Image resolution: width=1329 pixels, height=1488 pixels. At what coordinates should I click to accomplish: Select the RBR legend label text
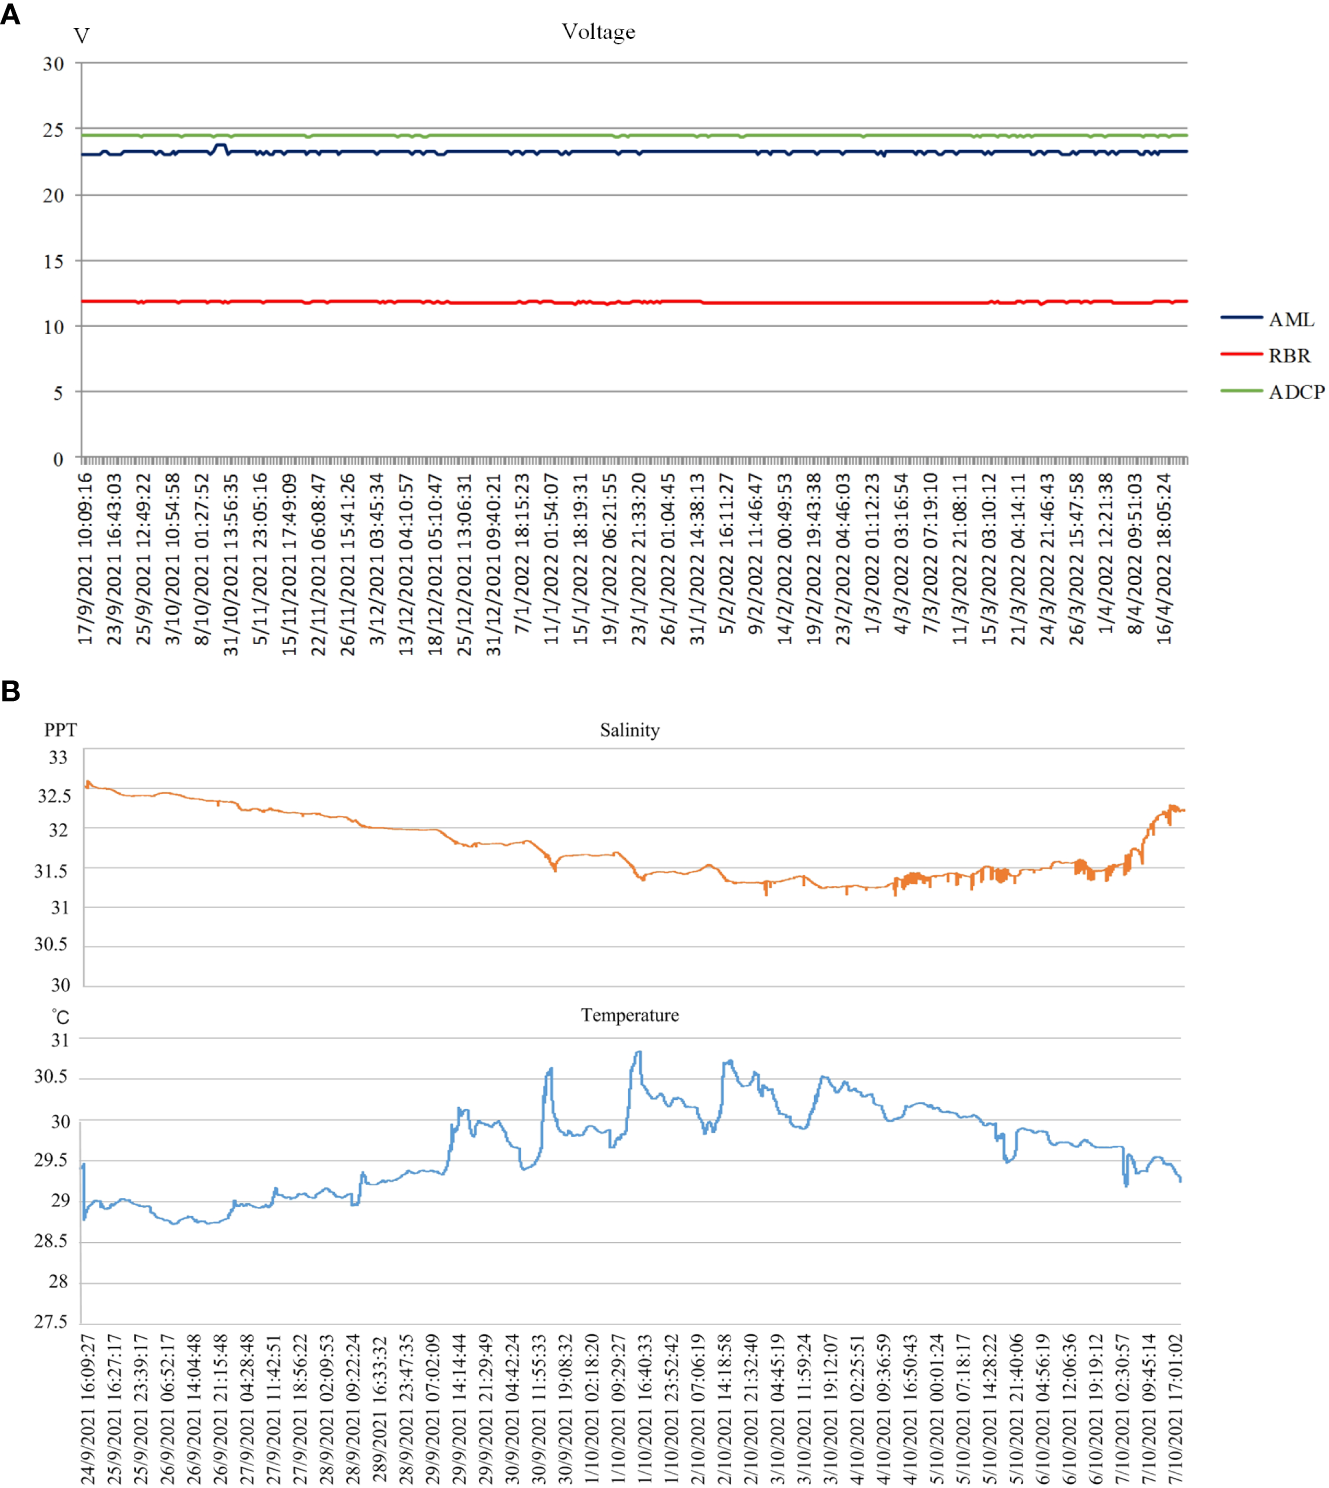1289,356
